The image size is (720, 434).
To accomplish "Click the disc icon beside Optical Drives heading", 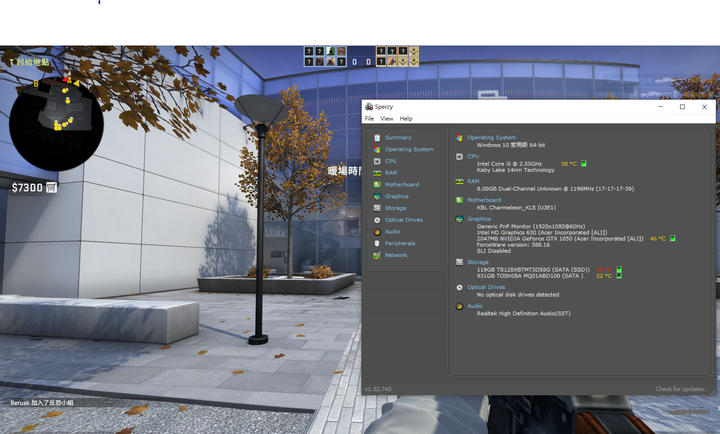I will click(x=459, y=287).
